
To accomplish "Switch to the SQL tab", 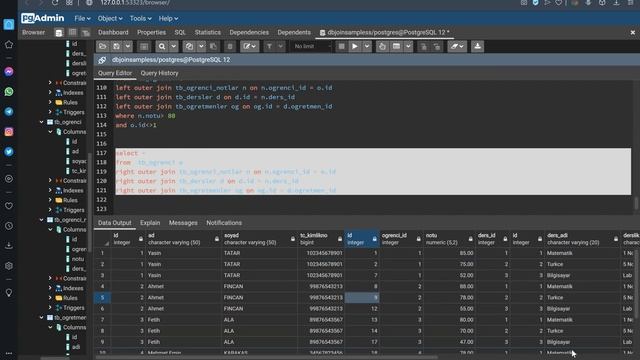I will 180,32.
